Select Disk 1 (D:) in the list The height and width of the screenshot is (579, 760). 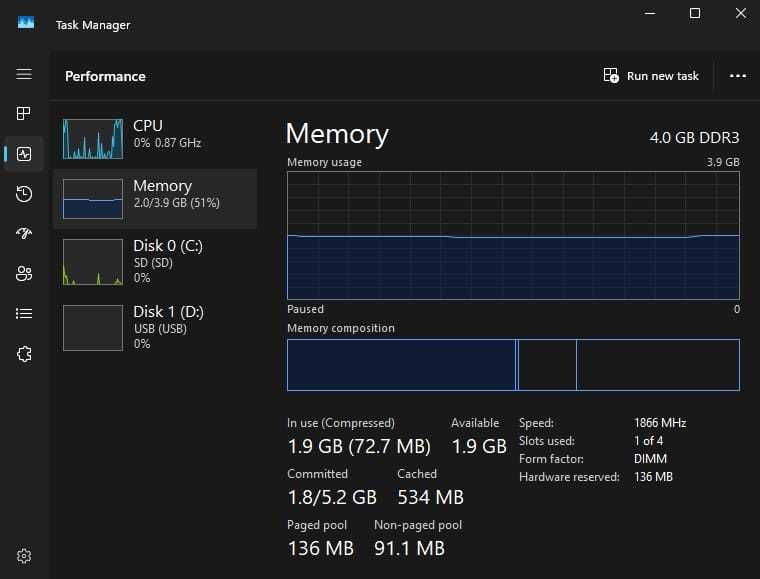155,326
